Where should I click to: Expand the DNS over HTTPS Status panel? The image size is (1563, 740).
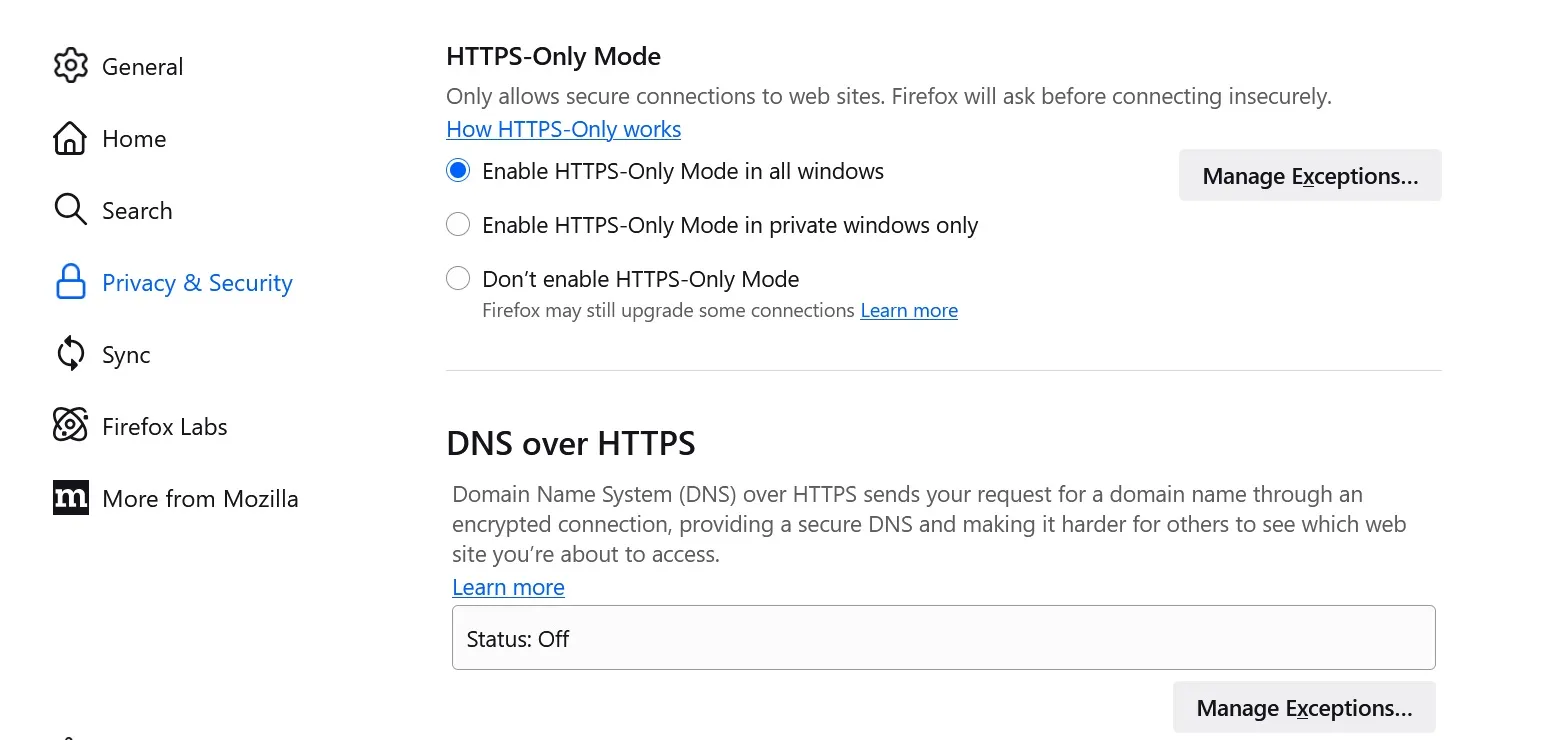[x=943, y=637]
